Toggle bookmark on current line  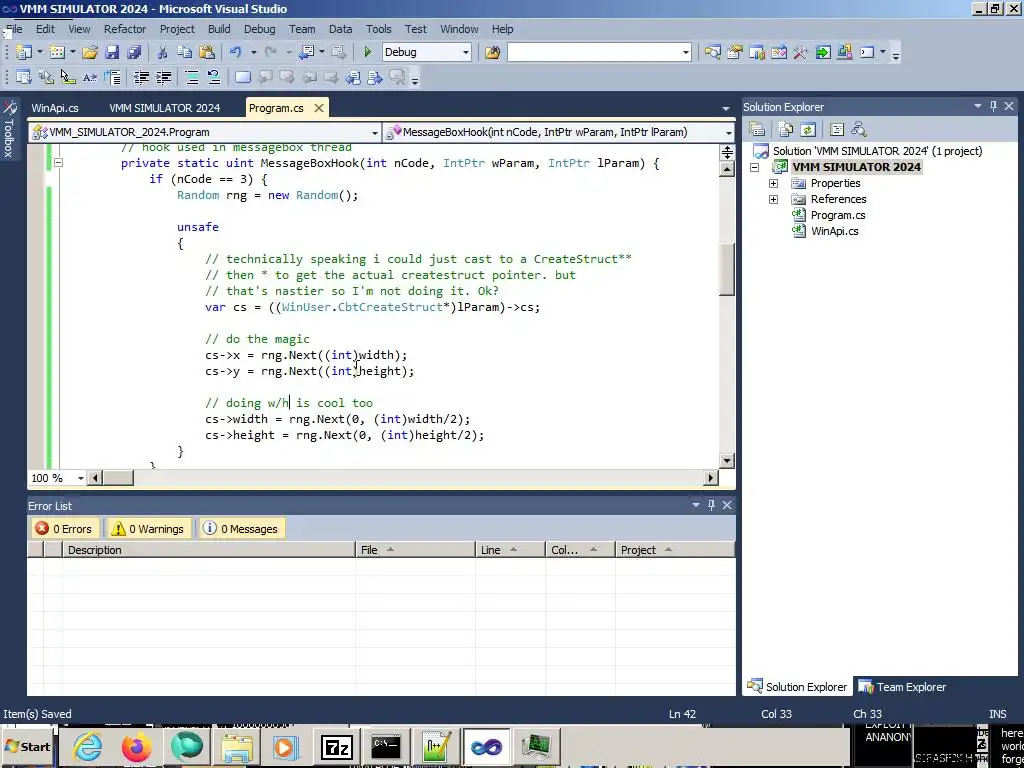pyautogui.click(x=243, y=78)
